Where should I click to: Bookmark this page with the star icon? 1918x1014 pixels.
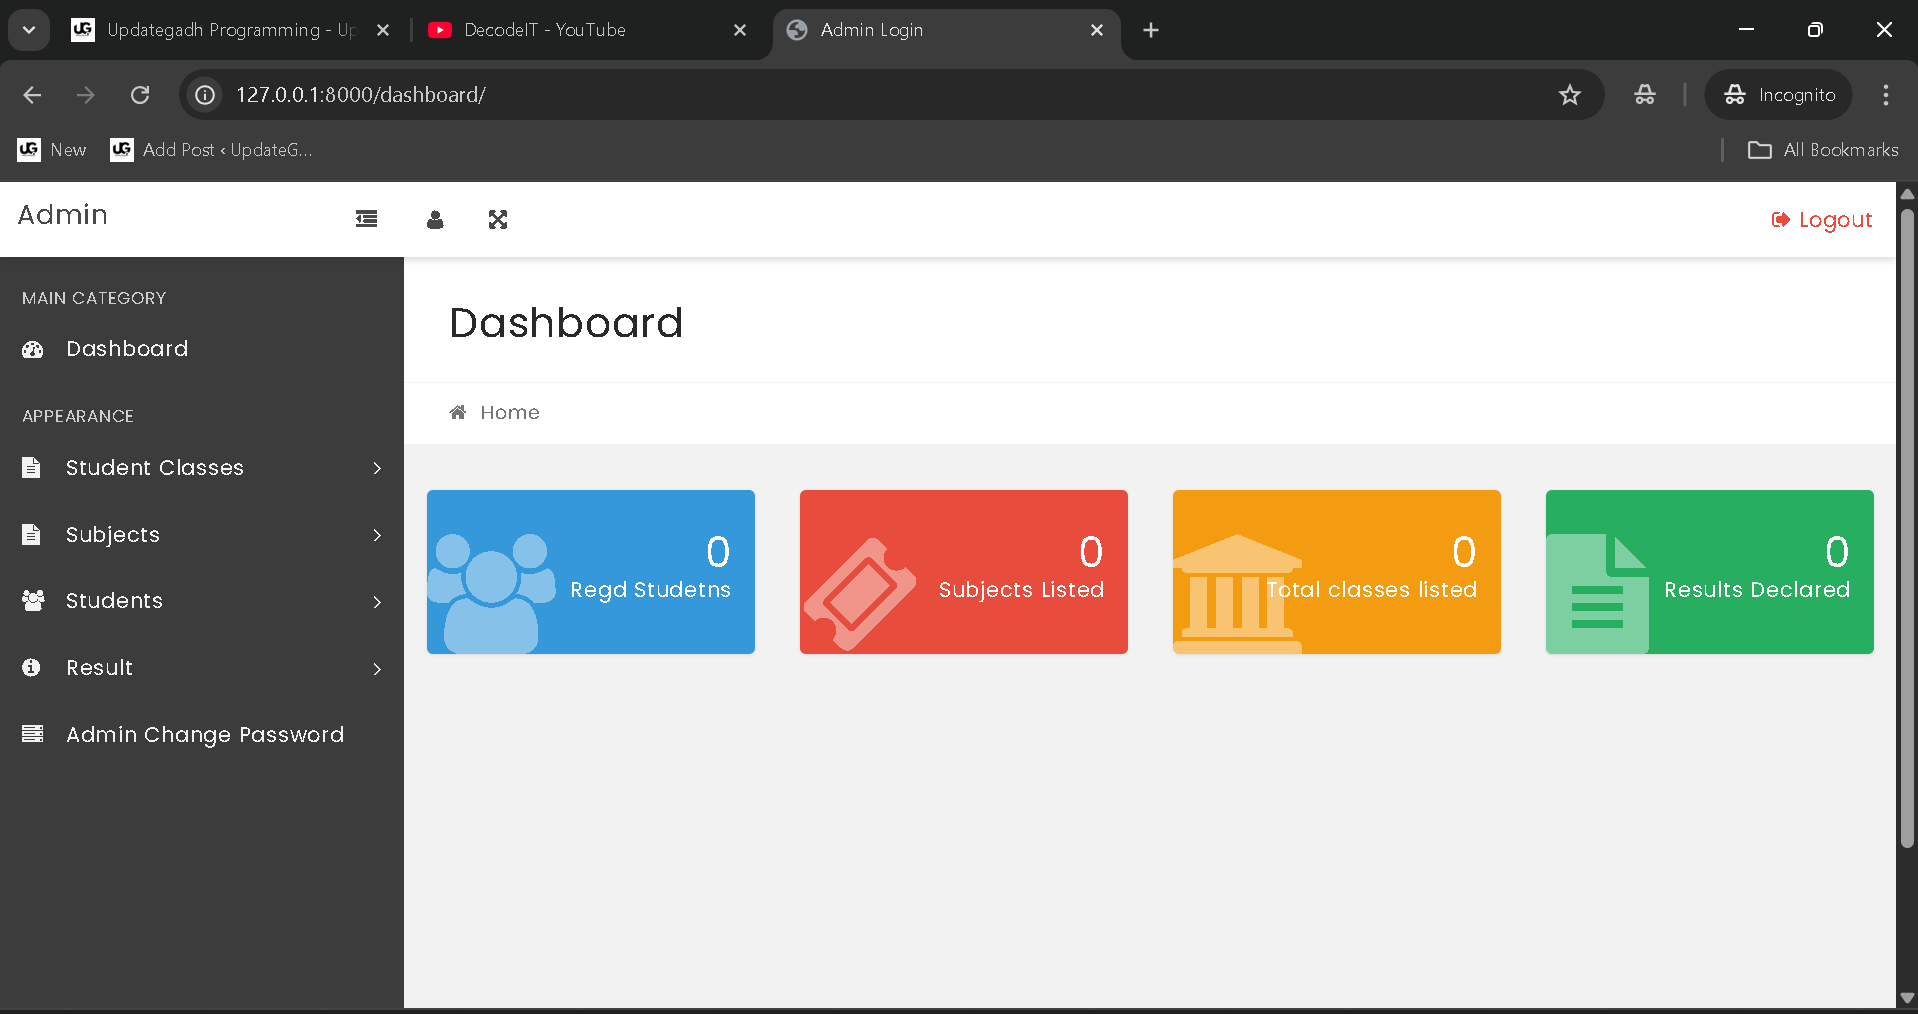1570,95
